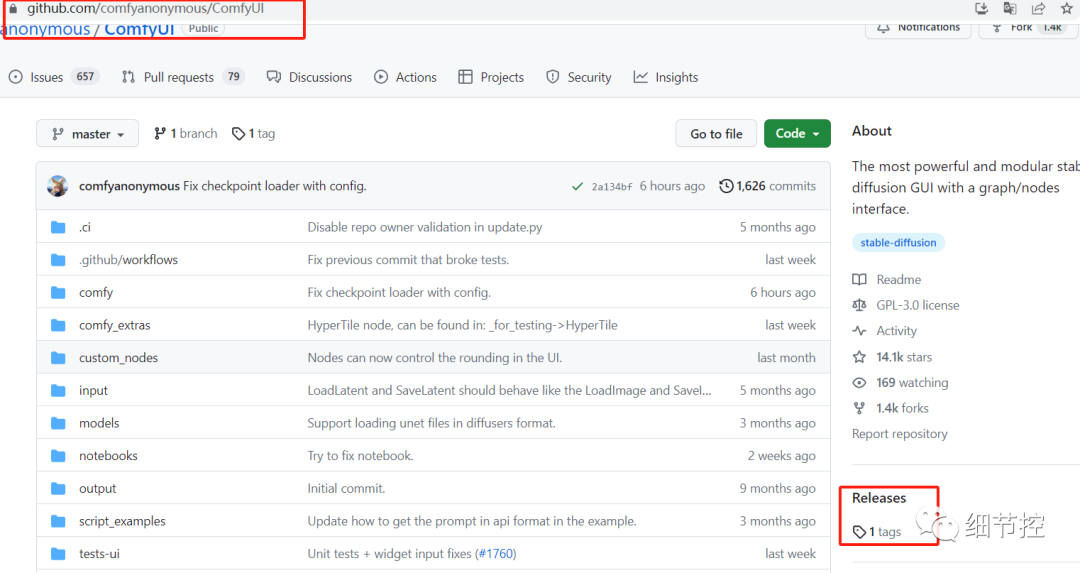The height and width of the screenshot is (573, 1080).
Task: Click the .github/workflows folder icon
Action: point(59,260)
